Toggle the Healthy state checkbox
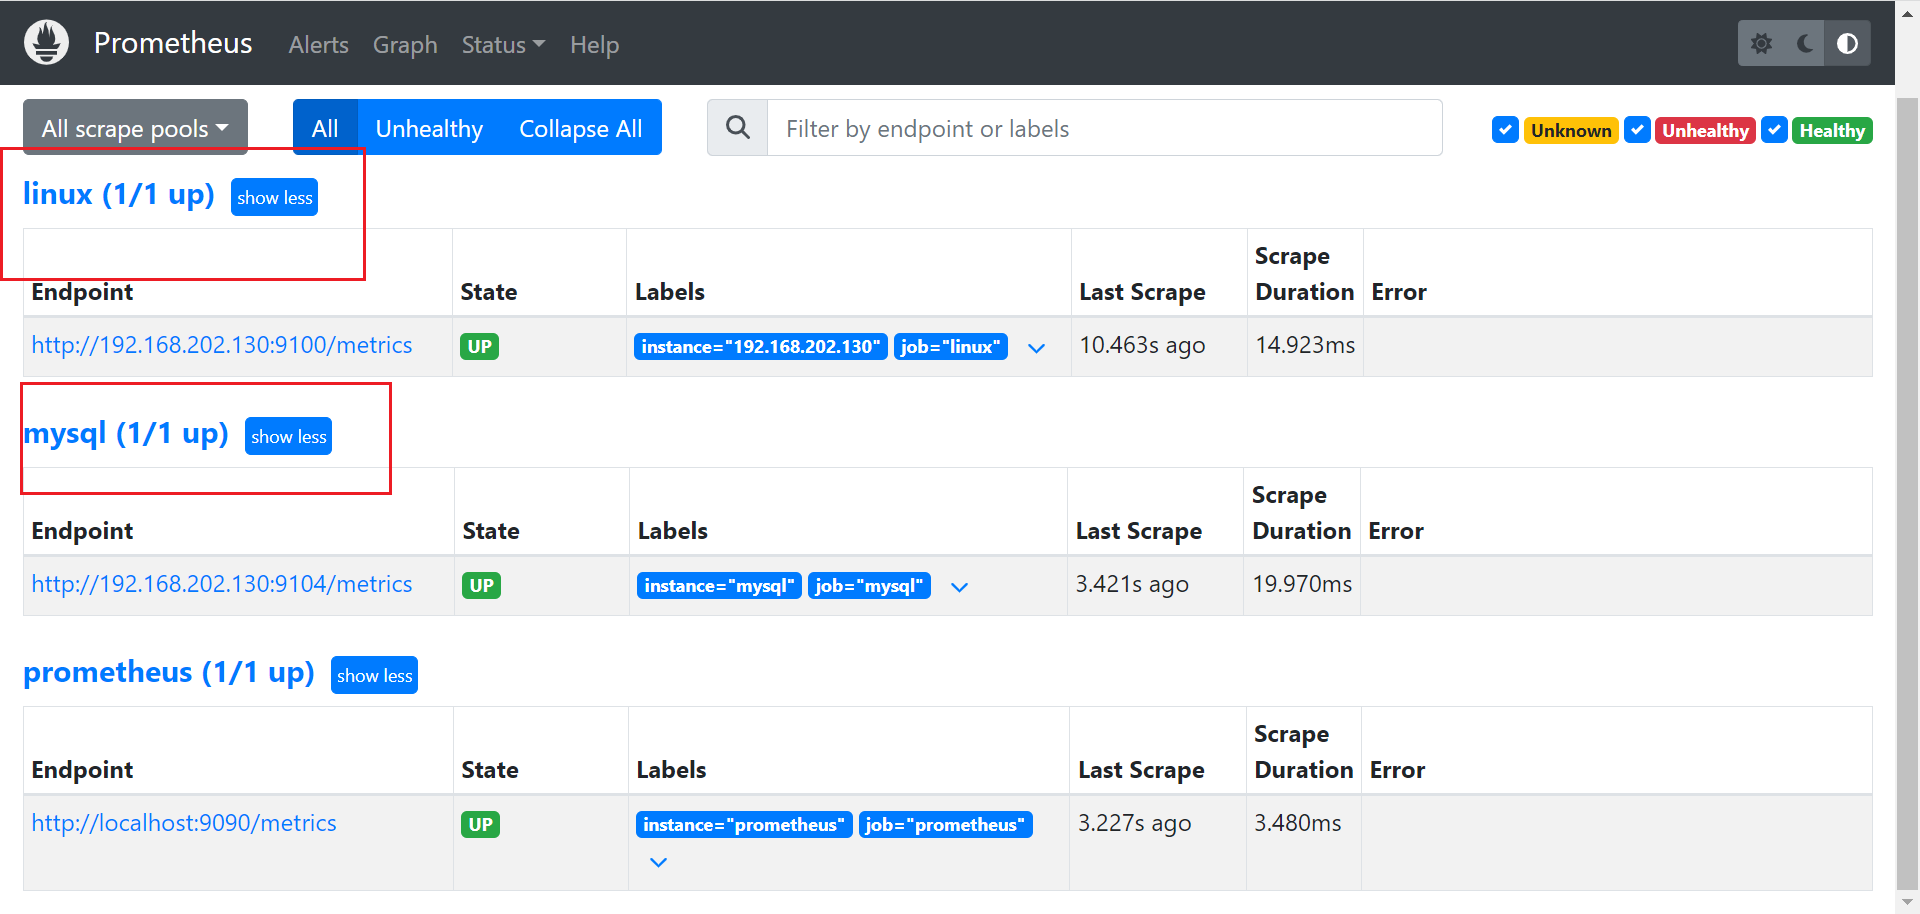 coord(1774,130)
